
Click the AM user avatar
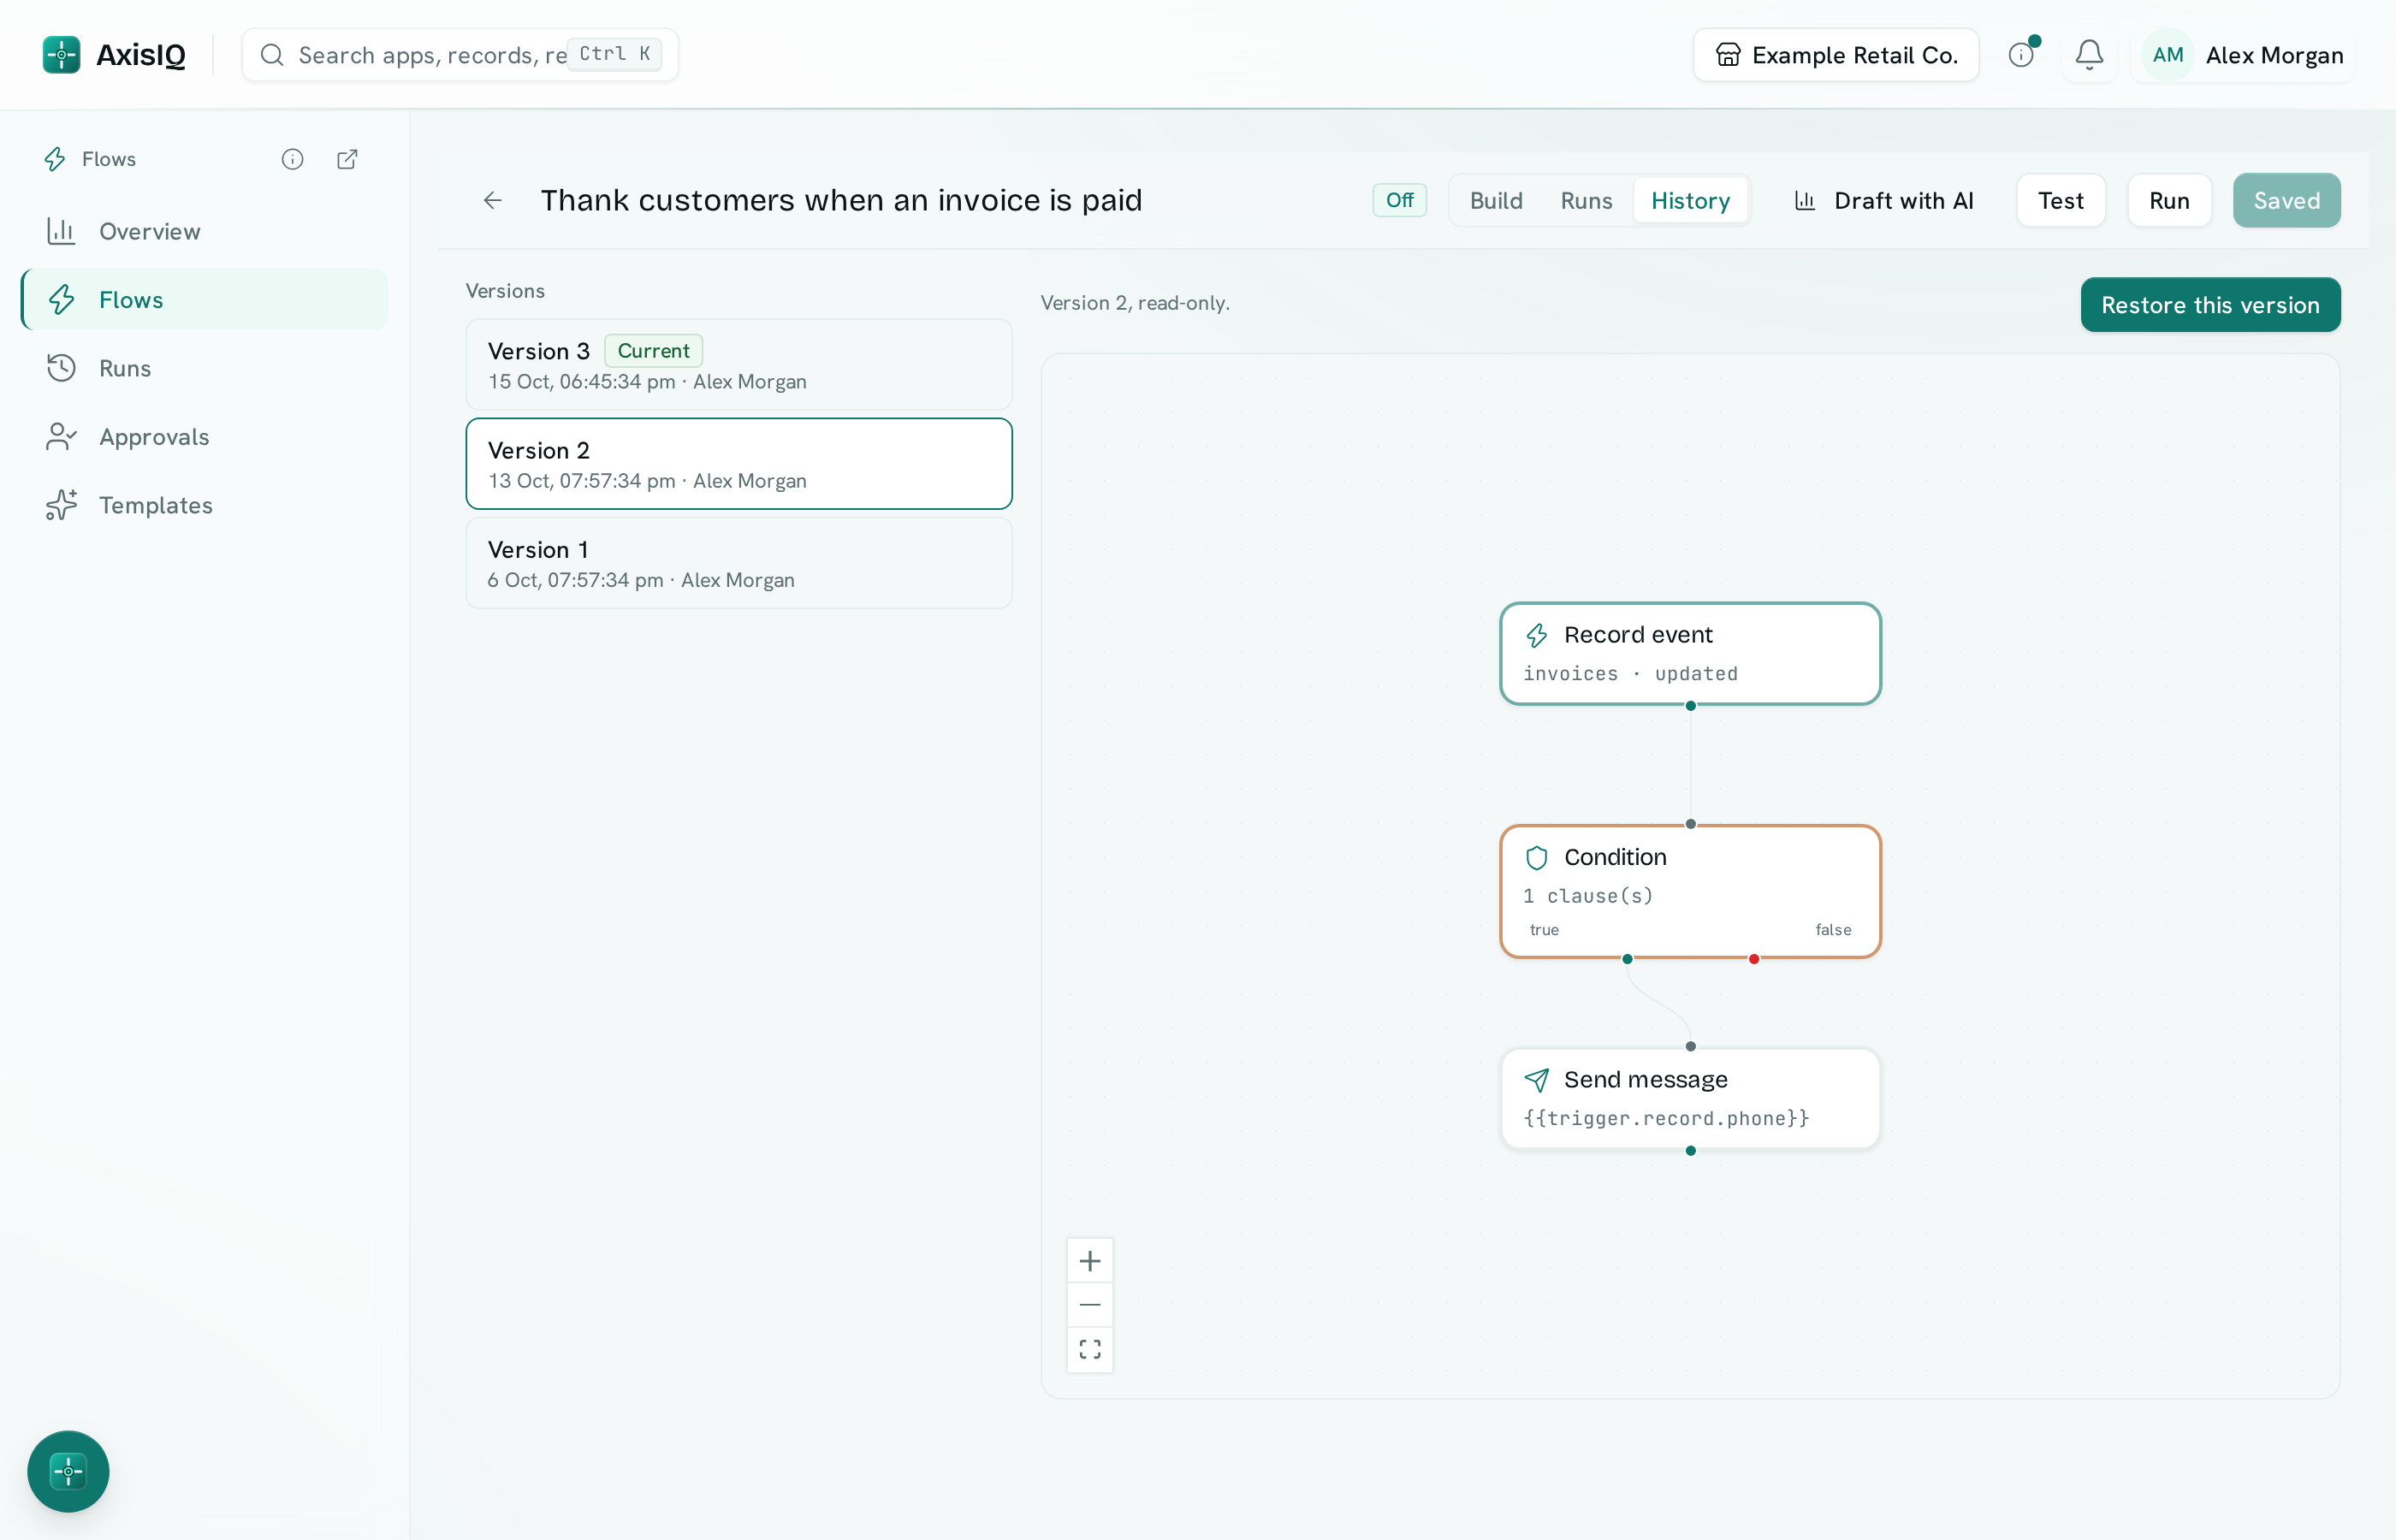pos(2167,55)
